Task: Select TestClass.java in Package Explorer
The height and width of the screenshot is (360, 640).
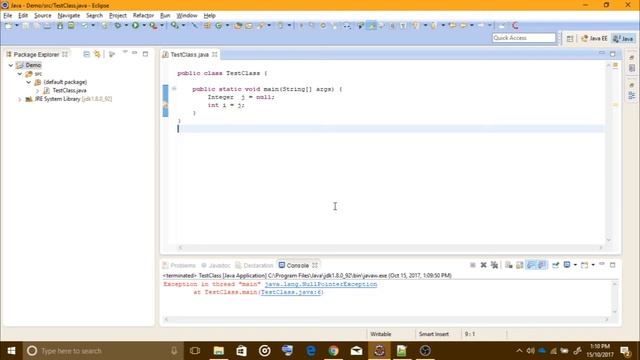Action: point(69,91)
